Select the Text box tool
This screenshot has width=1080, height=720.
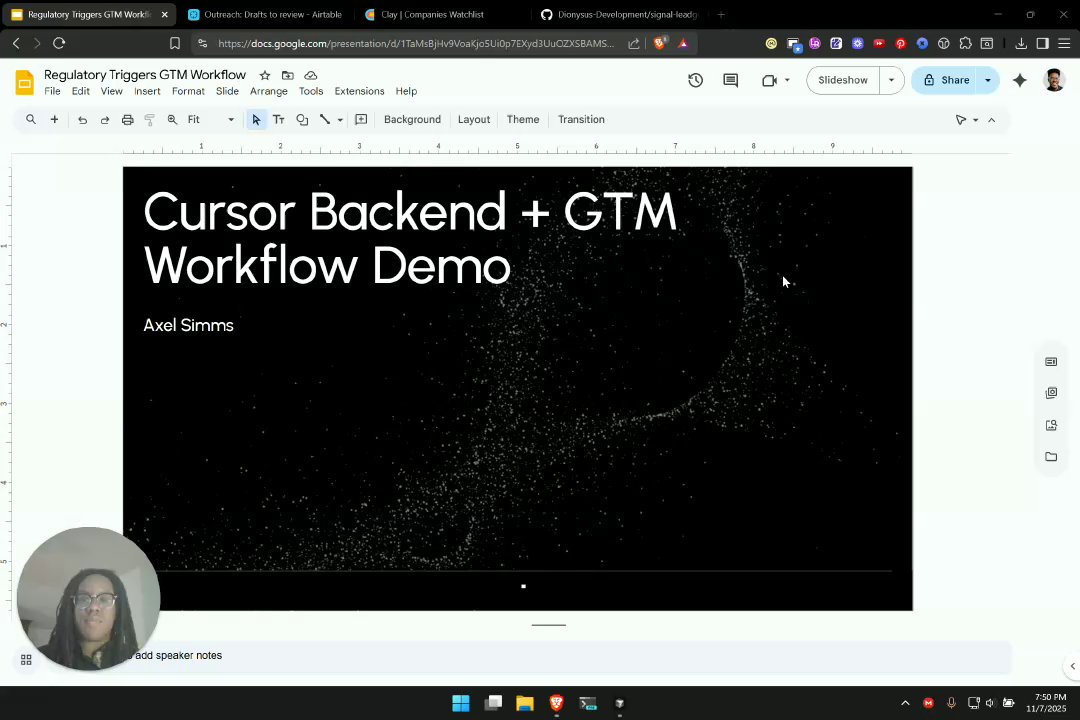[279, 120]
